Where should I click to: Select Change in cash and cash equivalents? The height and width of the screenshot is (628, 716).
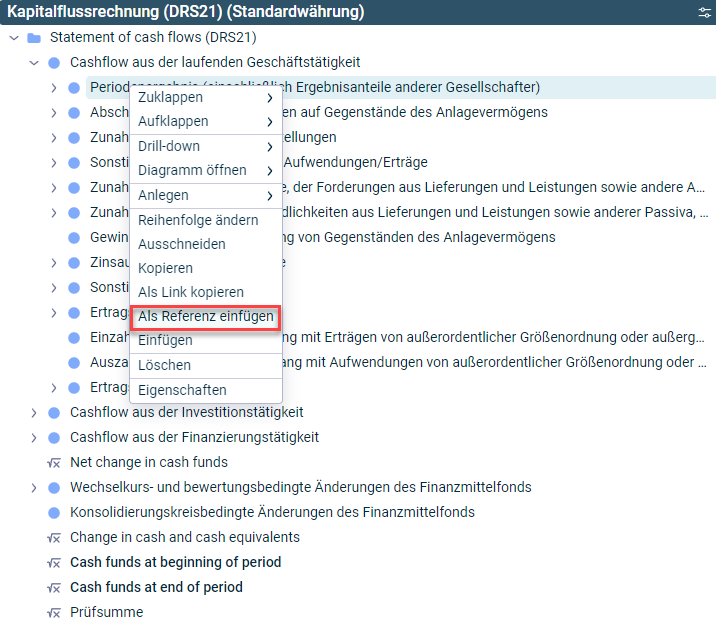tap(185, 538)
